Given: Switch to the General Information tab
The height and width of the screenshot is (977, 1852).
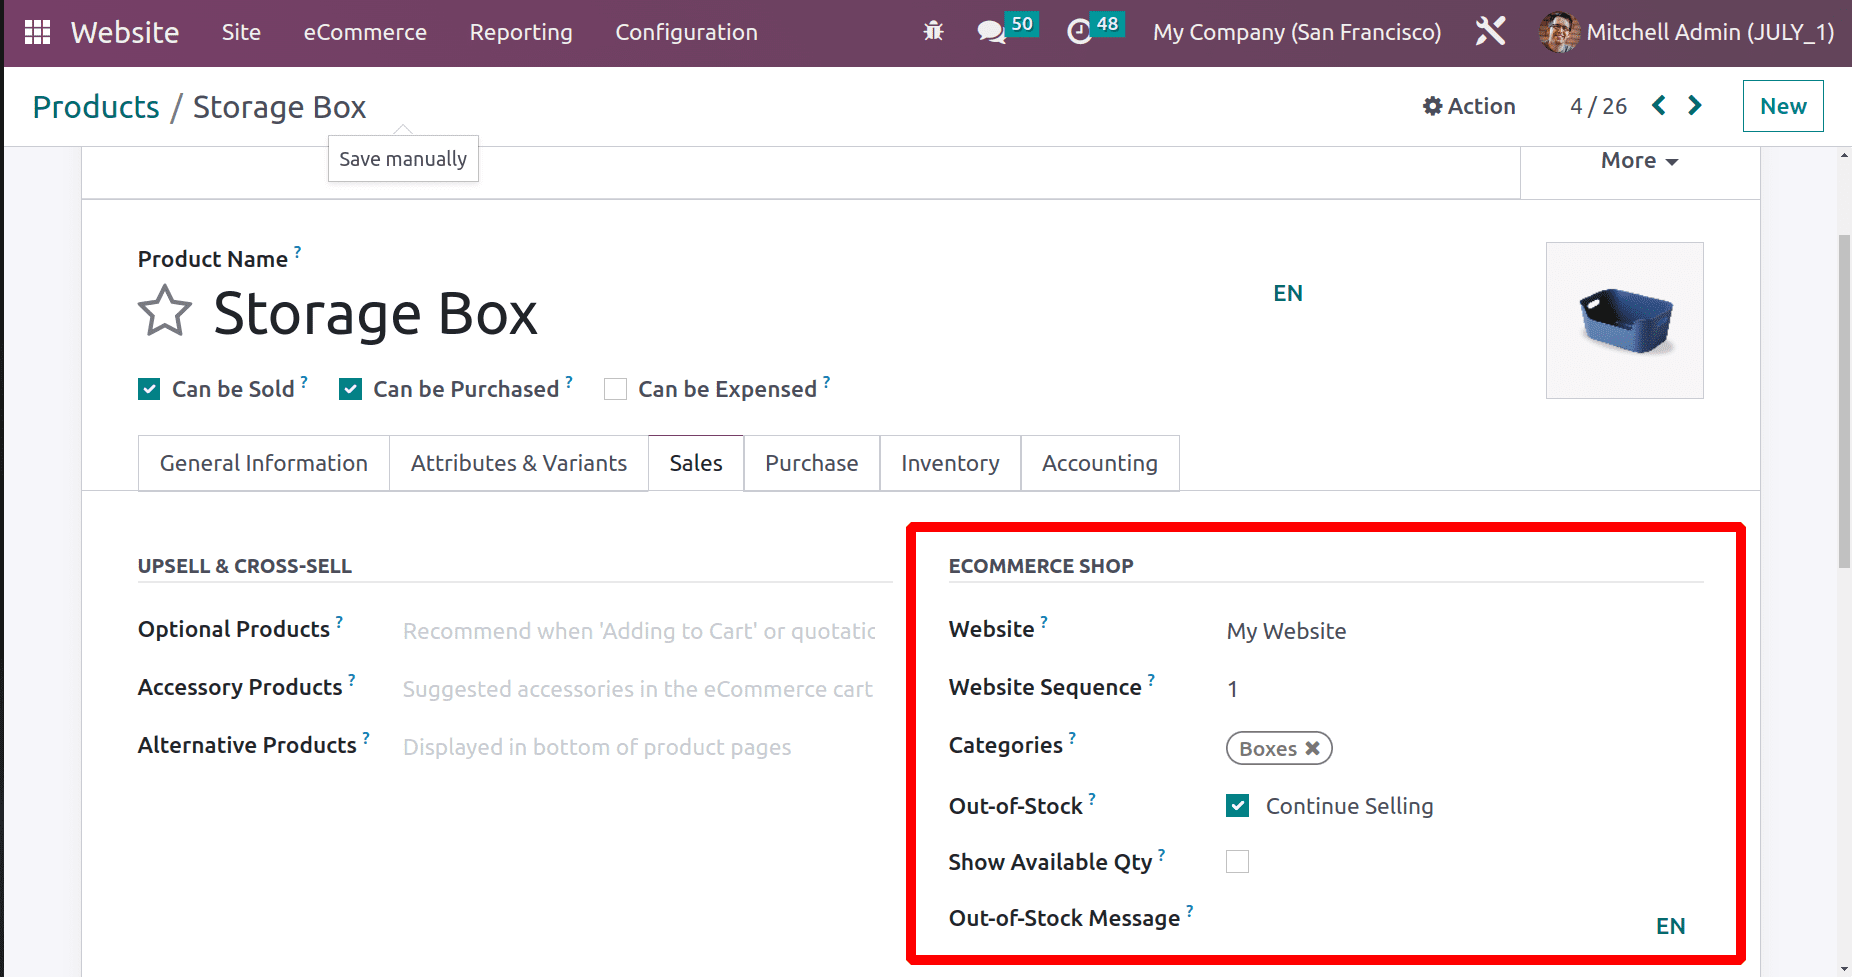Looking at the screenshot, I should (264, 463).
